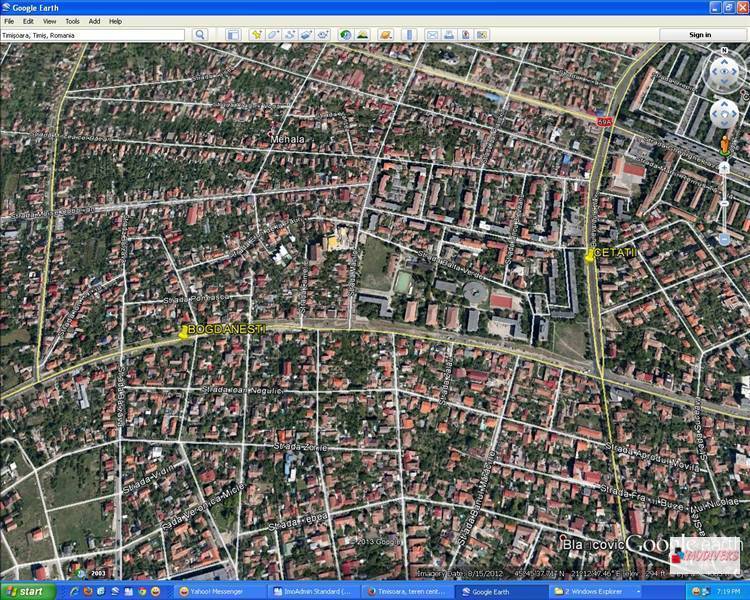This screenshot has width=750, height=600.
Task: Select the Add Path tool
Action: click(290, 35)
